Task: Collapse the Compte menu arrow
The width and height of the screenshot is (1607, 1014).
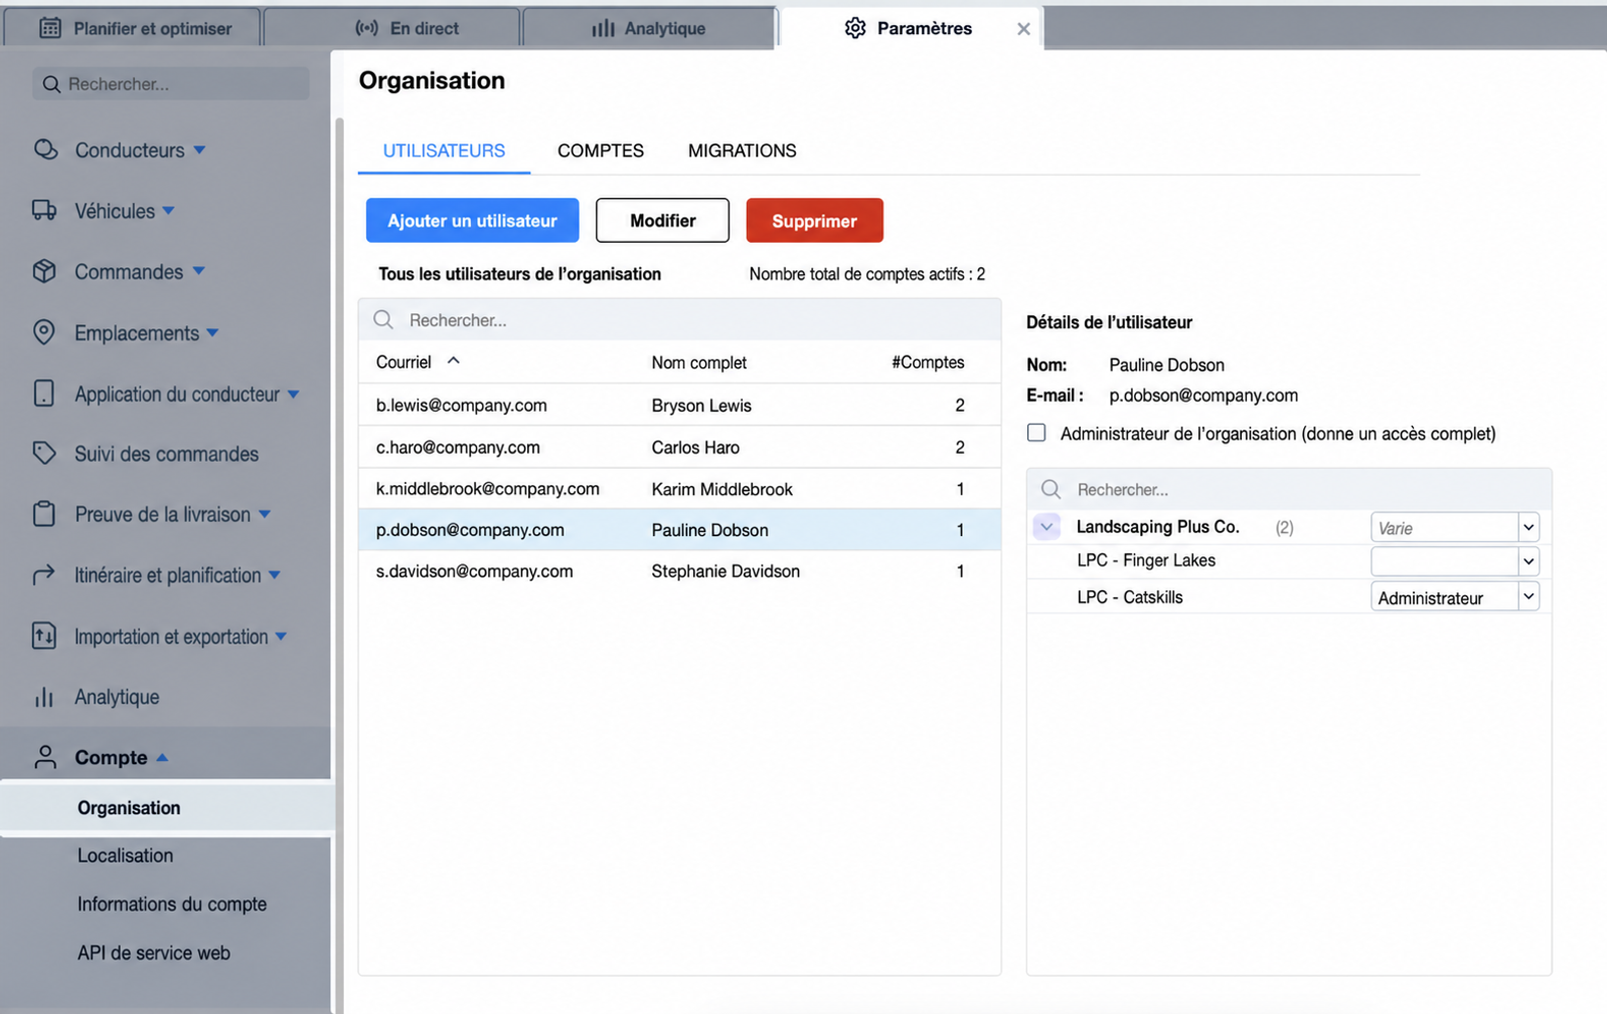Action: 162,758
